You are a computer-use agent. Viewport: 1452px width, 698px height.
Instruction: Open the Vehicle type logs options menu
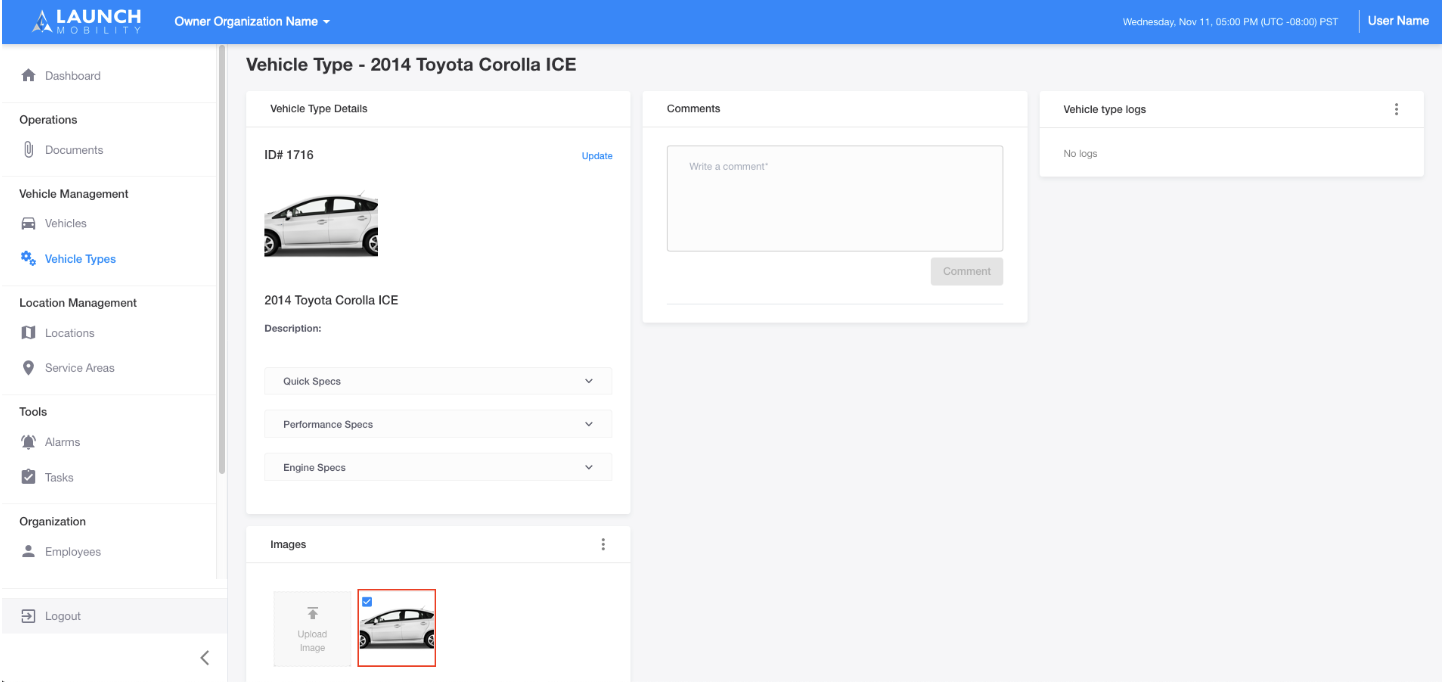click(x=1396, y=109)
